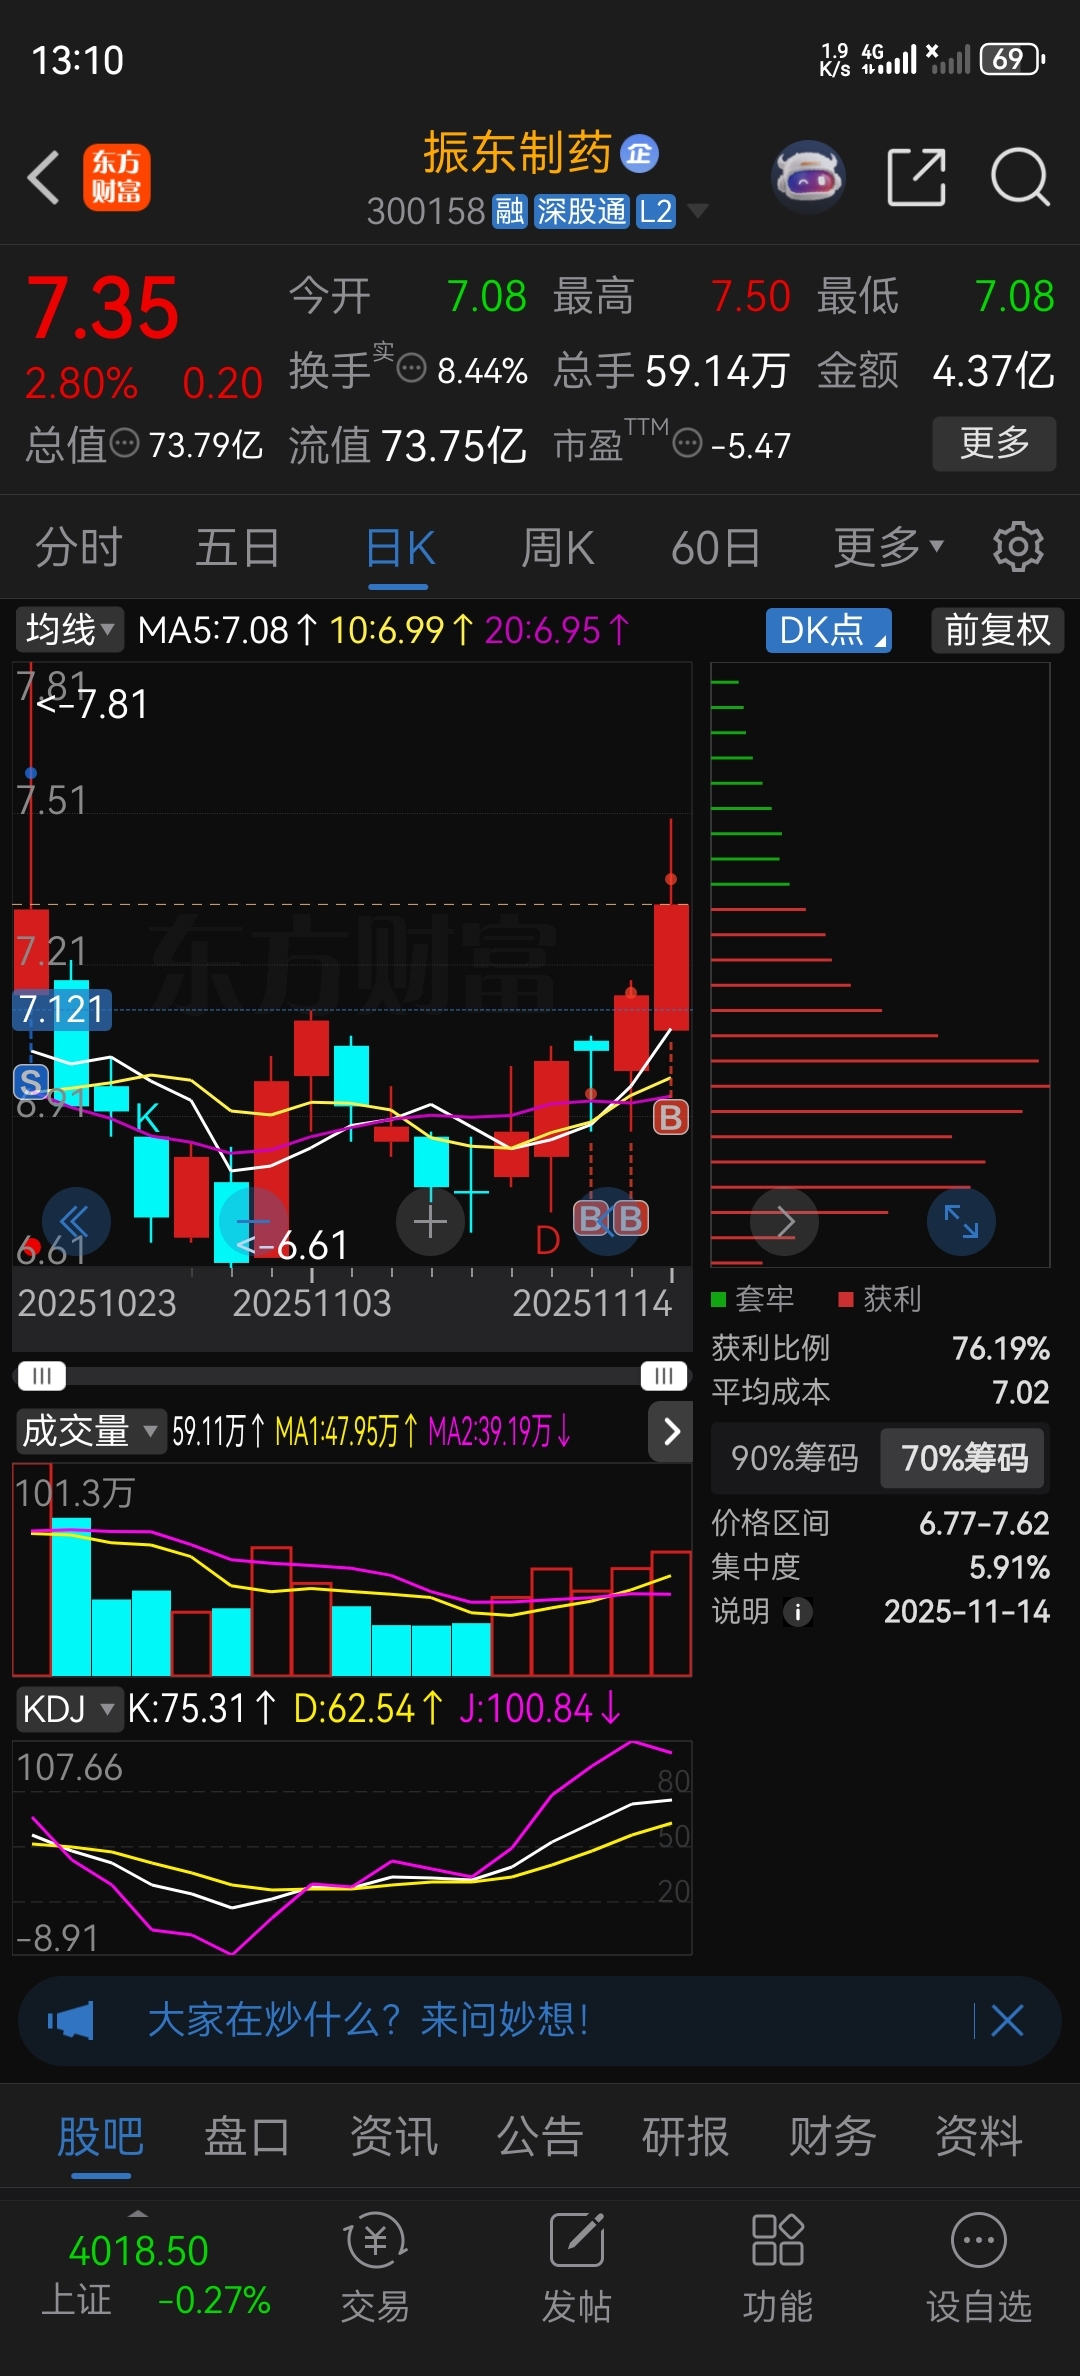
Task: Open the 前复权 adjustment selector
Action: tap(997, 630)
